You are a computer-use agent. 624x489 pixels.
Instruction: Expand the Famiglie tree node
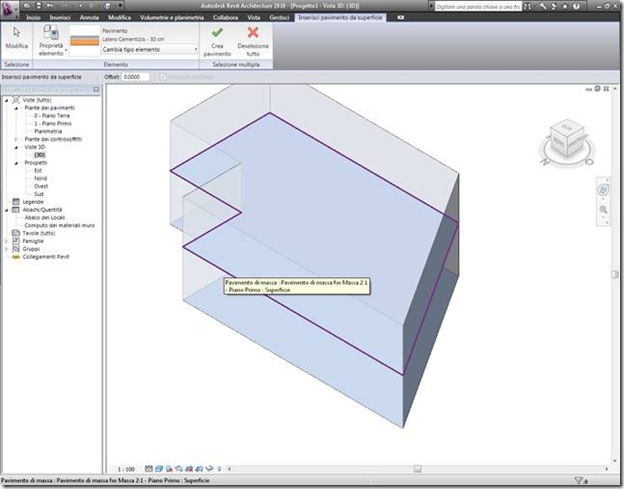6,241
